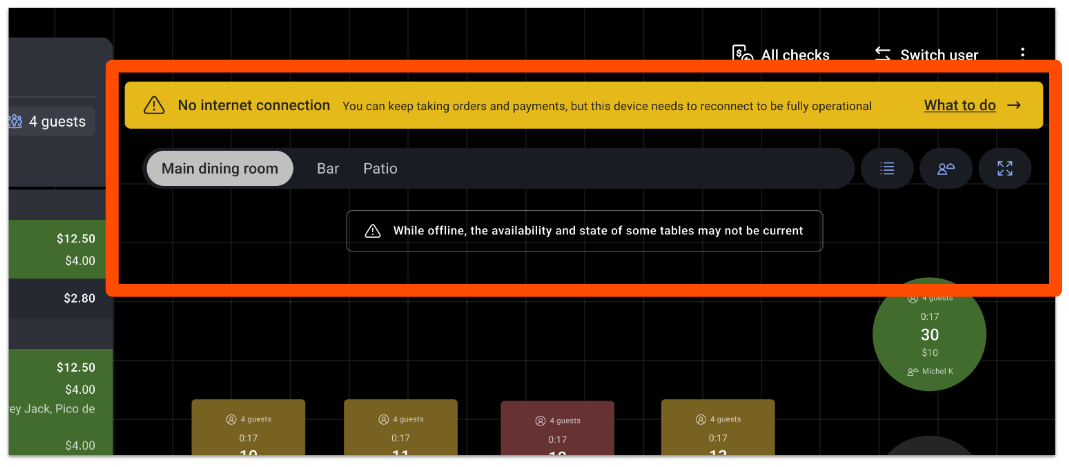Click the server assignment people icon
Viewport: 1069px width, 467px height.
click(946, 169)
